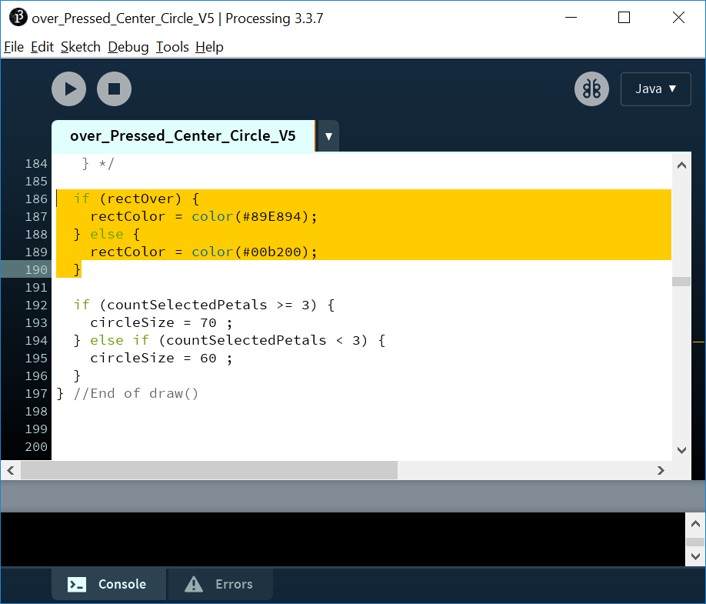Toggle the Debugger butterfly icon

591,89
